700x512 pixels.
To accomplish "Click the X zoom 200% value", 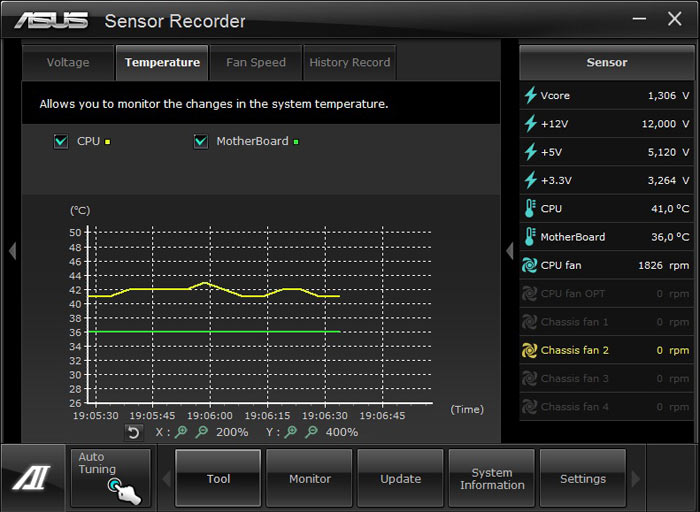I will (x=232, y=432).
